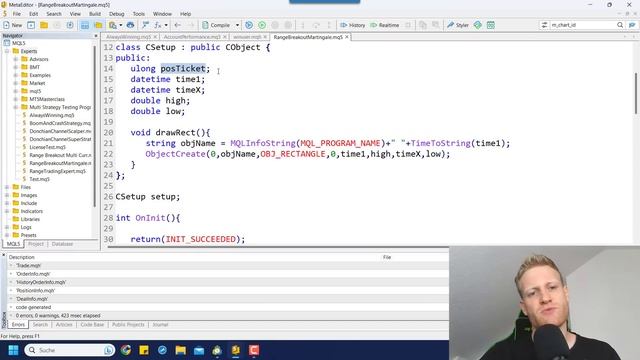Open the Debug menu

(116, 14)
